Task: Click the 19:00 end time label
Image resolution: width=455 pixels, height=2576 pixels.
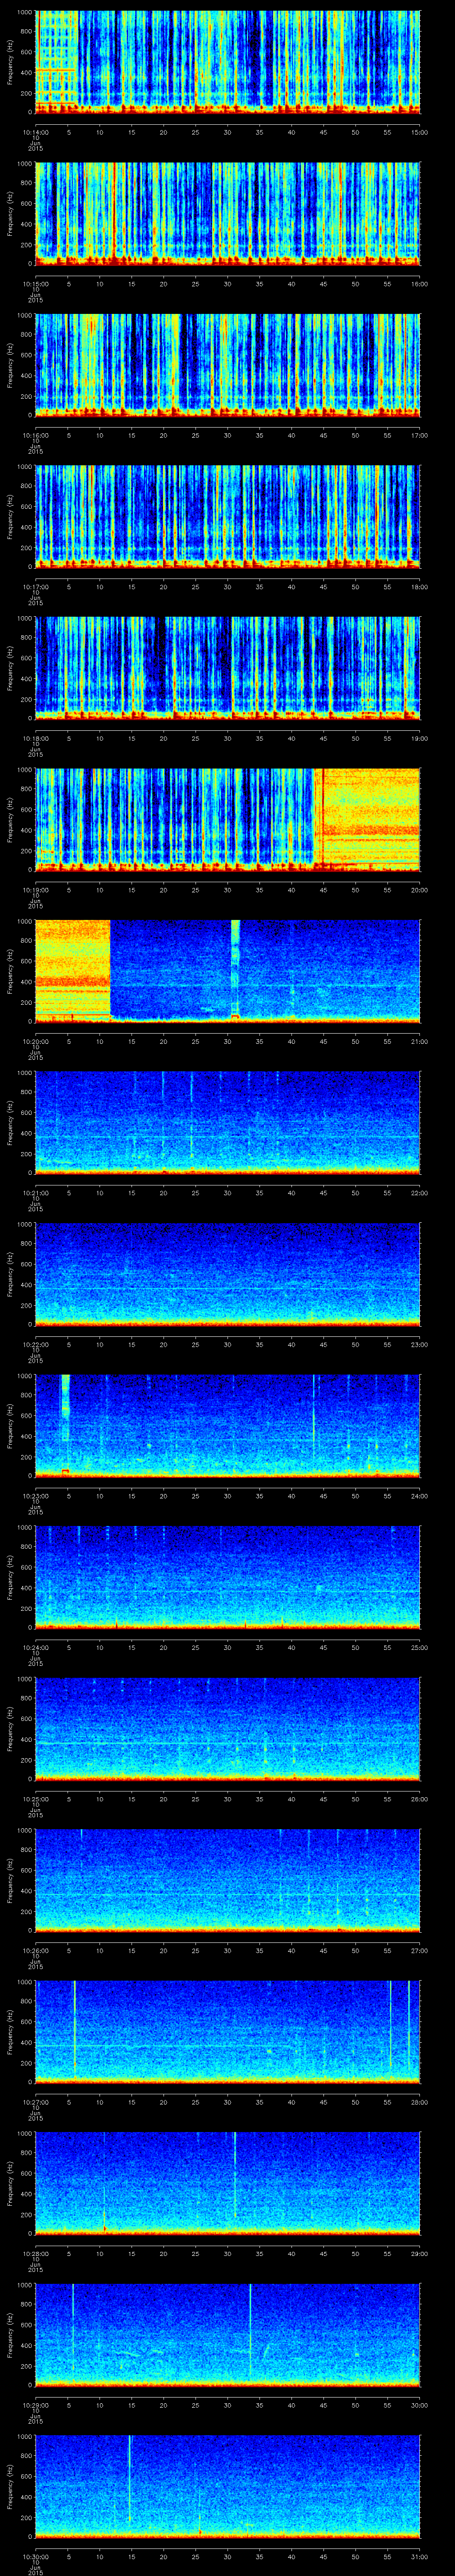Action: pyautogui.click(x=419, y=738)
